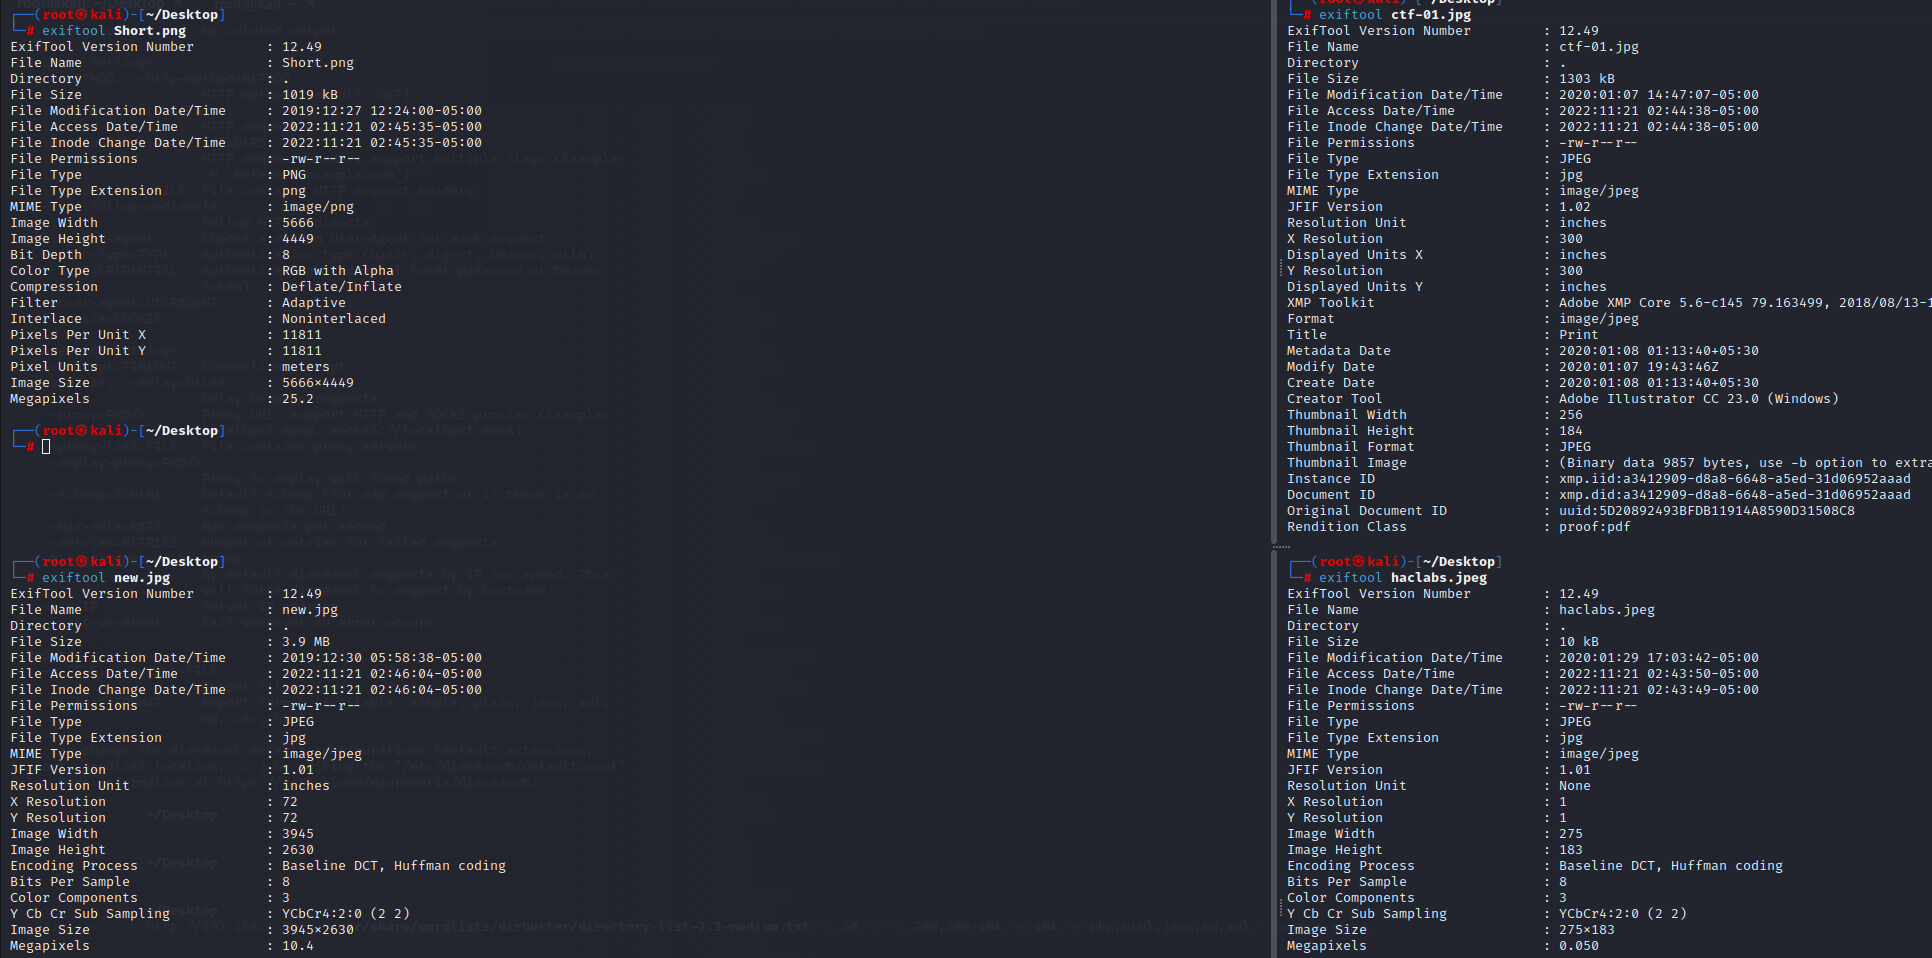
Task: Click the Image Size value '3945x2630'
Action: tap(318, 930)
